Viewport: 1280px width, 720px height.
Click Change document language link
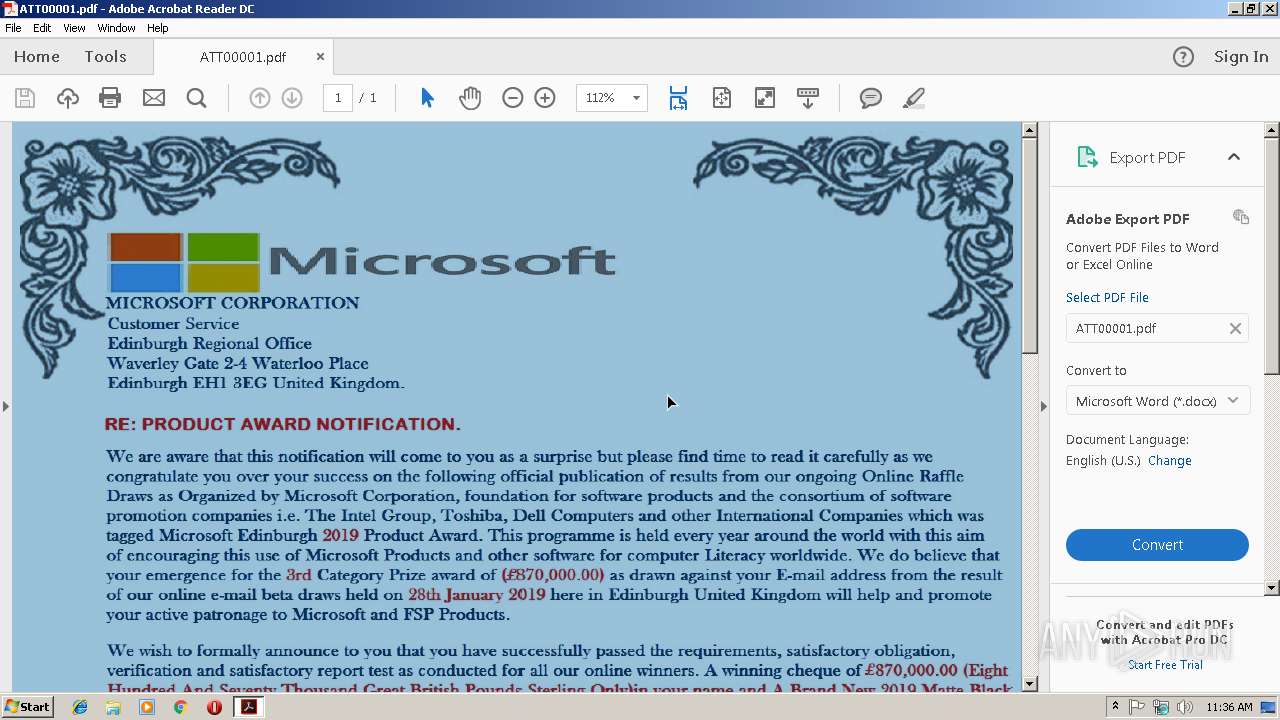click(1170, 461)
